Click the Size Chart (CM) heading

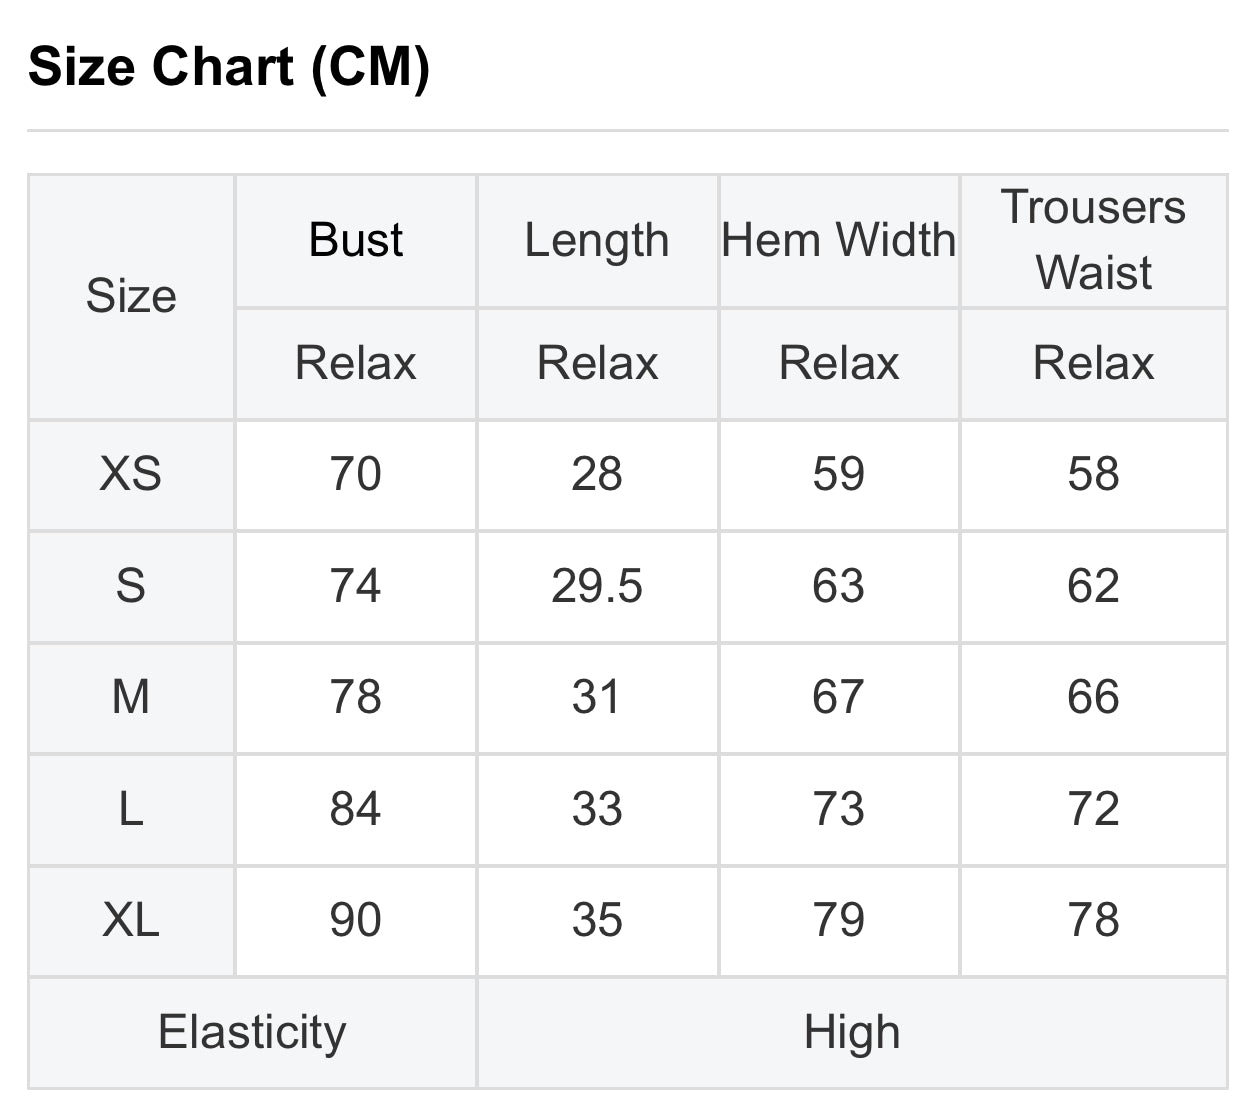[x=229, y=67]
